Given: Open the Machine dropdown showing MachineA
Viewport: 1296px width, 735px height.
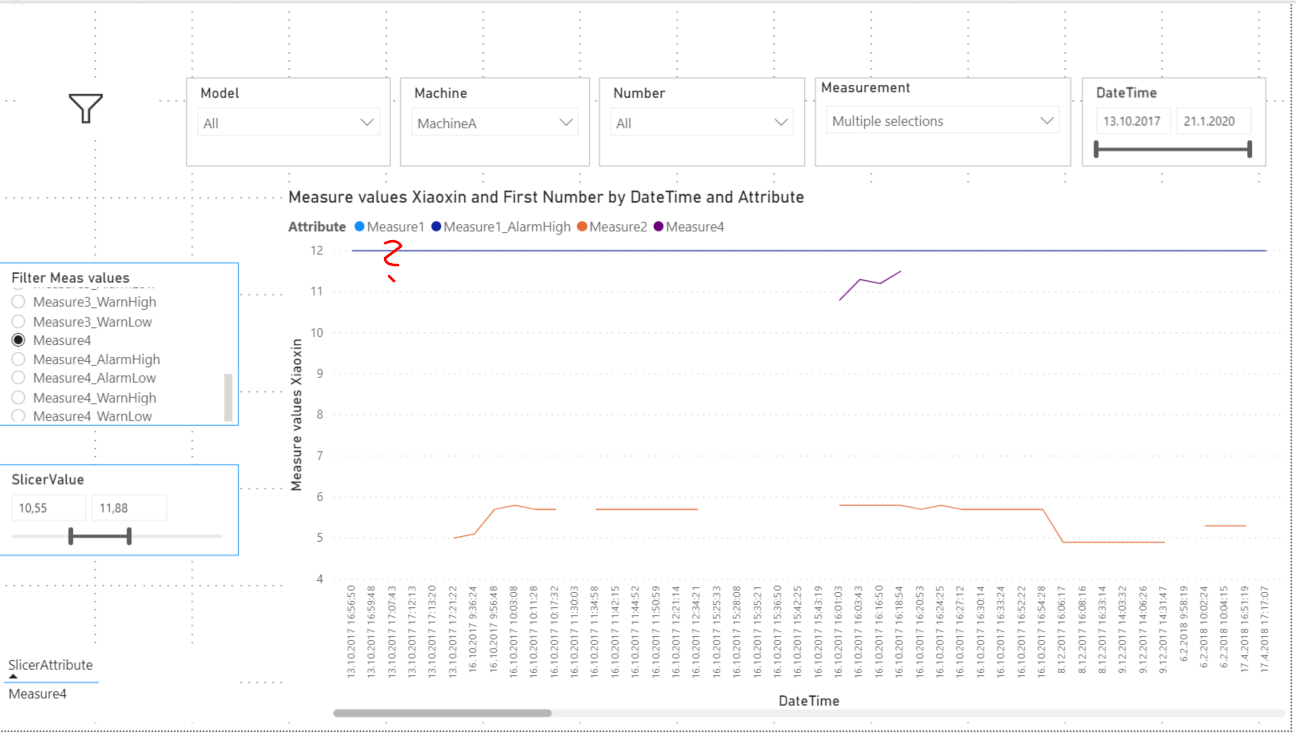Looking at the screenshot, I should click(x=495, y=123).
